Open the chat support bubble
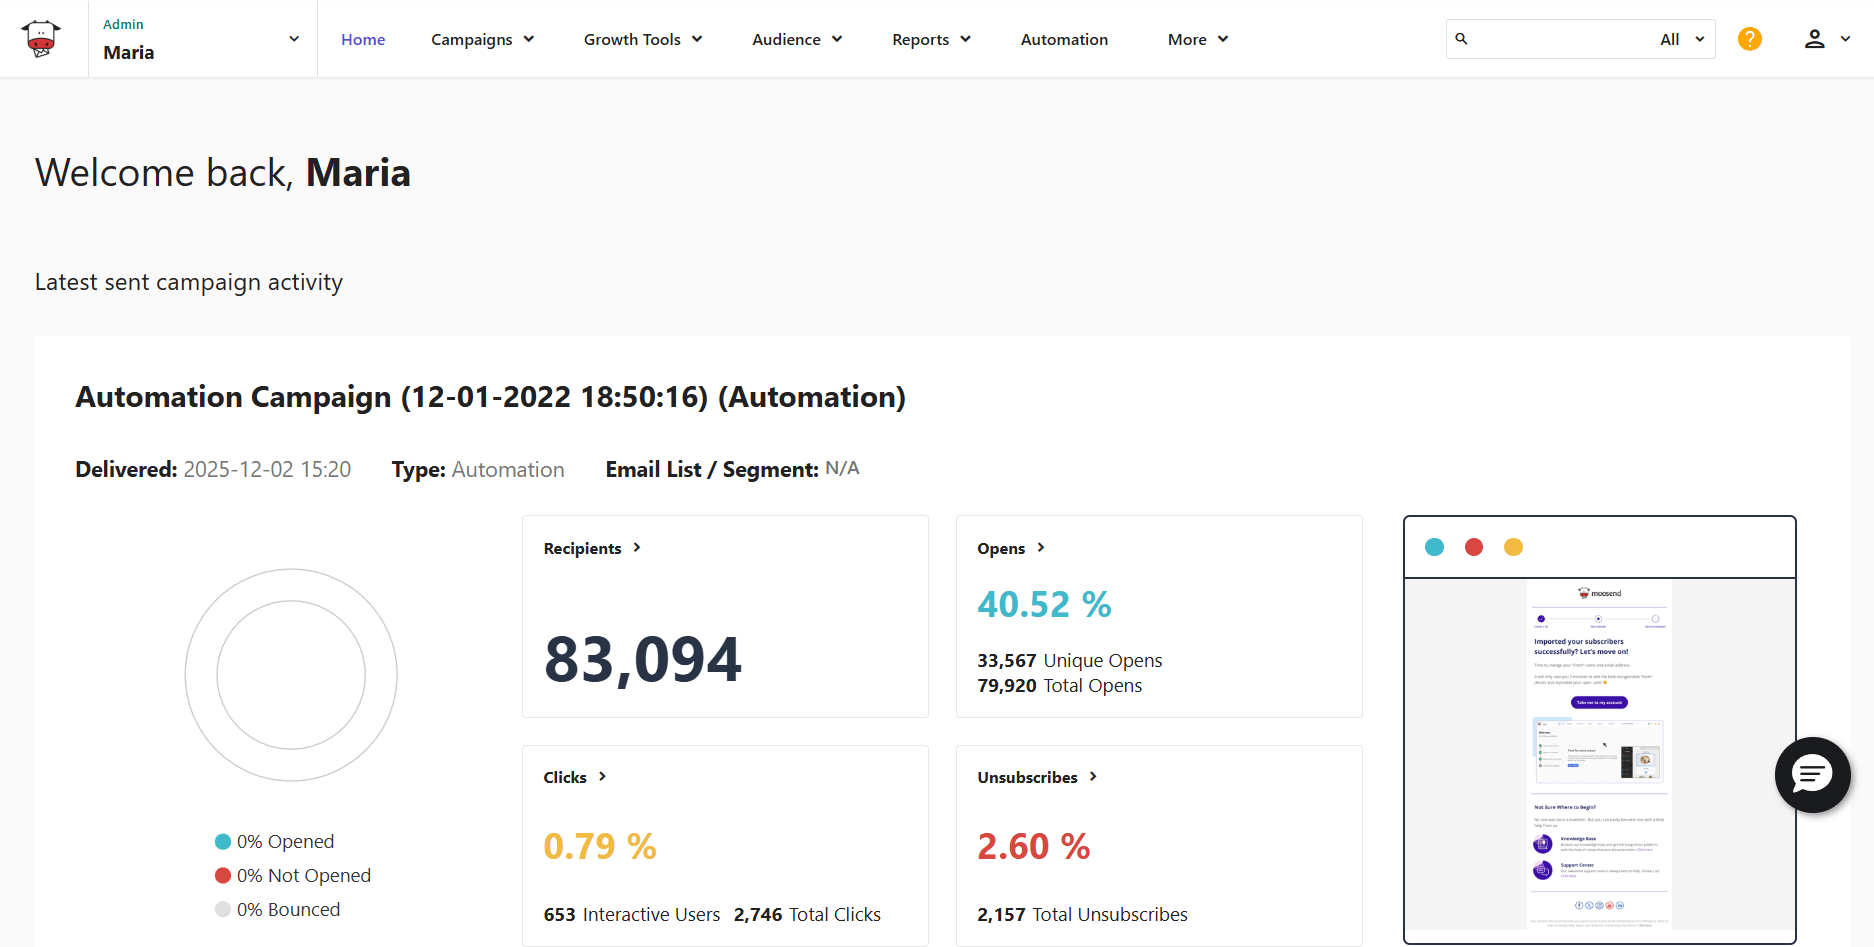The width and height of the screenshot is (1874, 947). click(x=1812, y=775)
